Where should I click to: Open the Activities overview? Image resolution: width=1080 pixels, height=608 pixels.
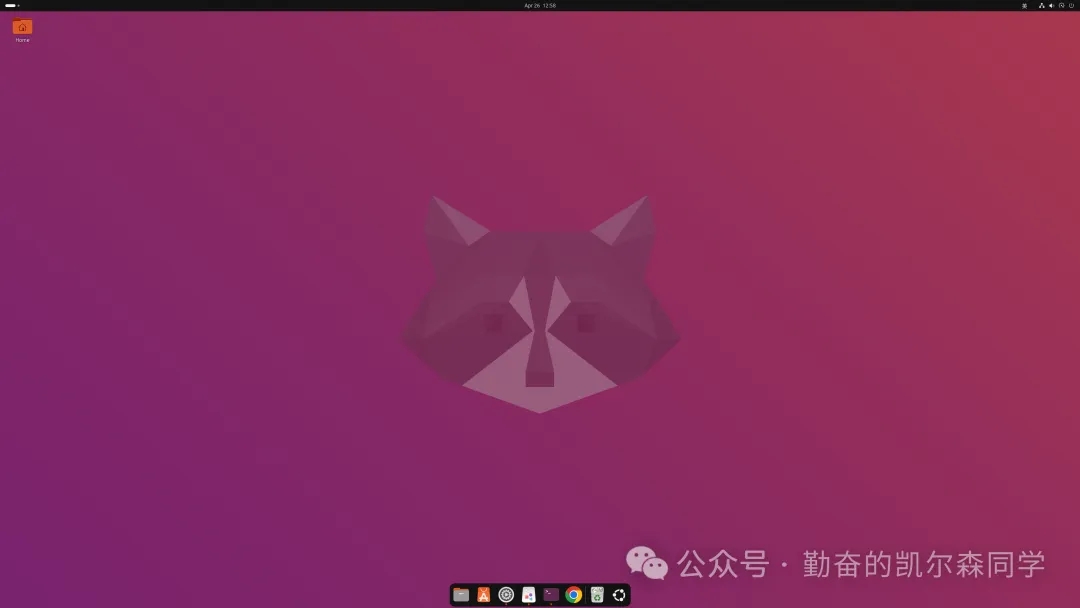click(10, 5)
